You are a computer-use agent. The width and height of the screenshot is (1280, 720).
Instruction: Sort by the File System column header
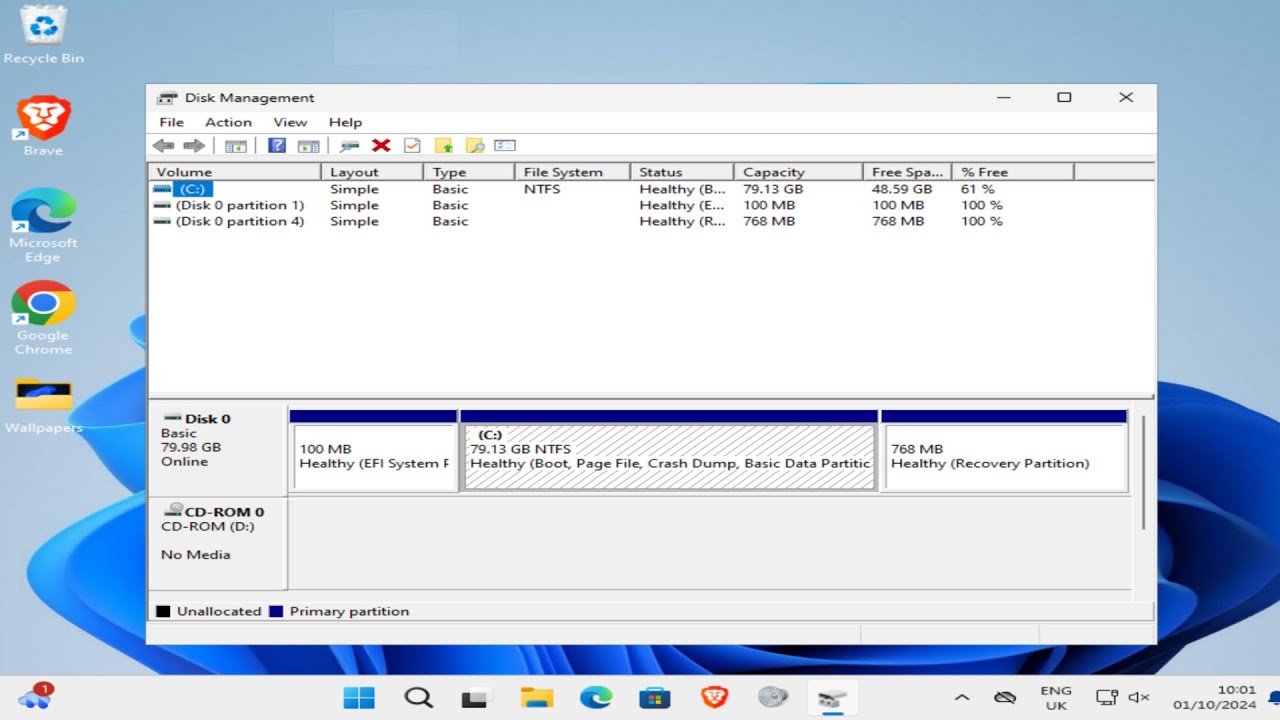[x=572, y=172]
